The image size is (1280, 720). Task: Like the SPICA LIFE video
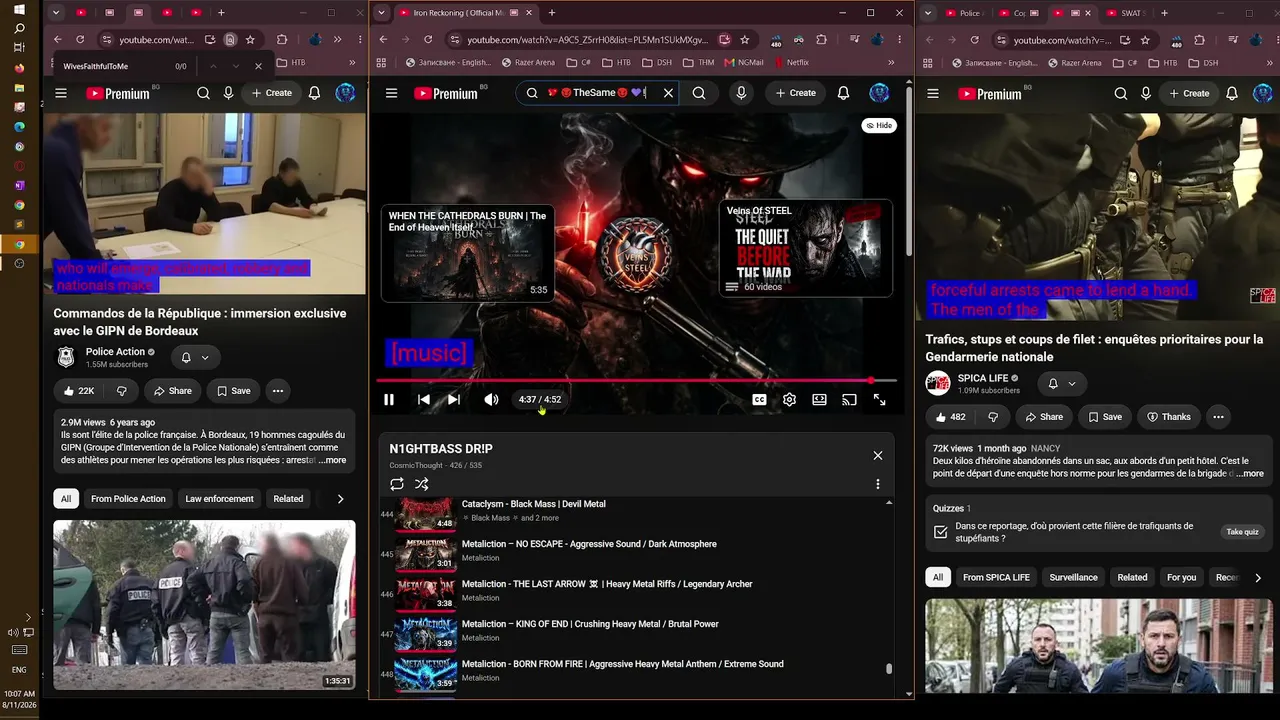tap(950, 417)
